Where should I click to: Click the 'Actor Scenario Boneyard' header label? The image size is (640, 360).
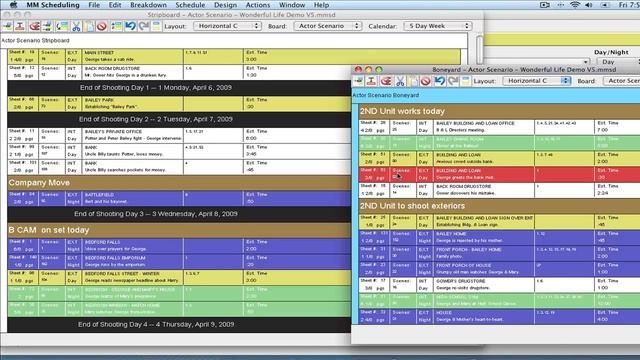385,95
